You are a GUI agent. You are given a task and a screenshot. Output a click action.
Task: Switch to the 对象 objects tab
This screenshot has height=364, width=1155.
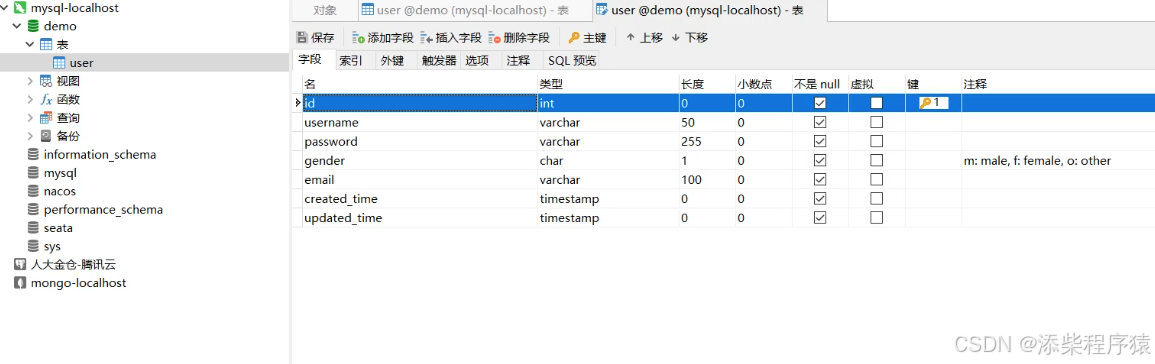coord(325,10)
